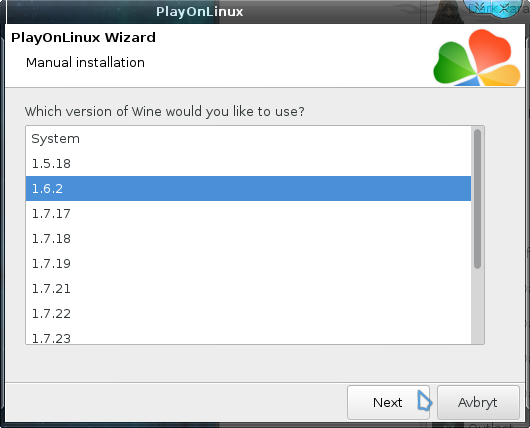The height and width of the screenshot is (428, 530).
Task: Select Wine version 1.7.18 from list
Action: (248, 239)
